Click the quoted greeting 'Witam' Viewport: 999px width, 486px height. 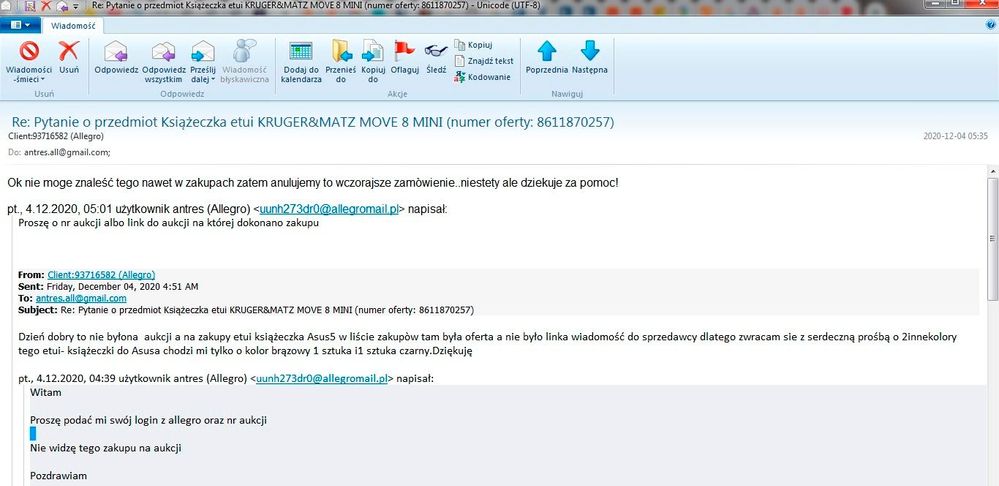pos(45,392)
